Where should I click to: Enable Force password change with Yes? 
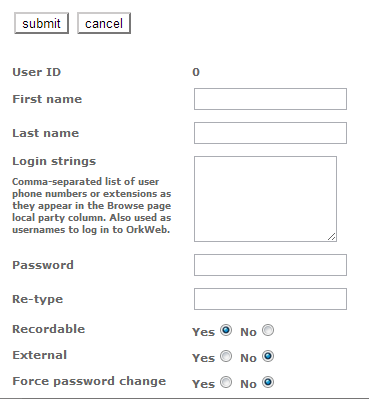coord(226,382)
